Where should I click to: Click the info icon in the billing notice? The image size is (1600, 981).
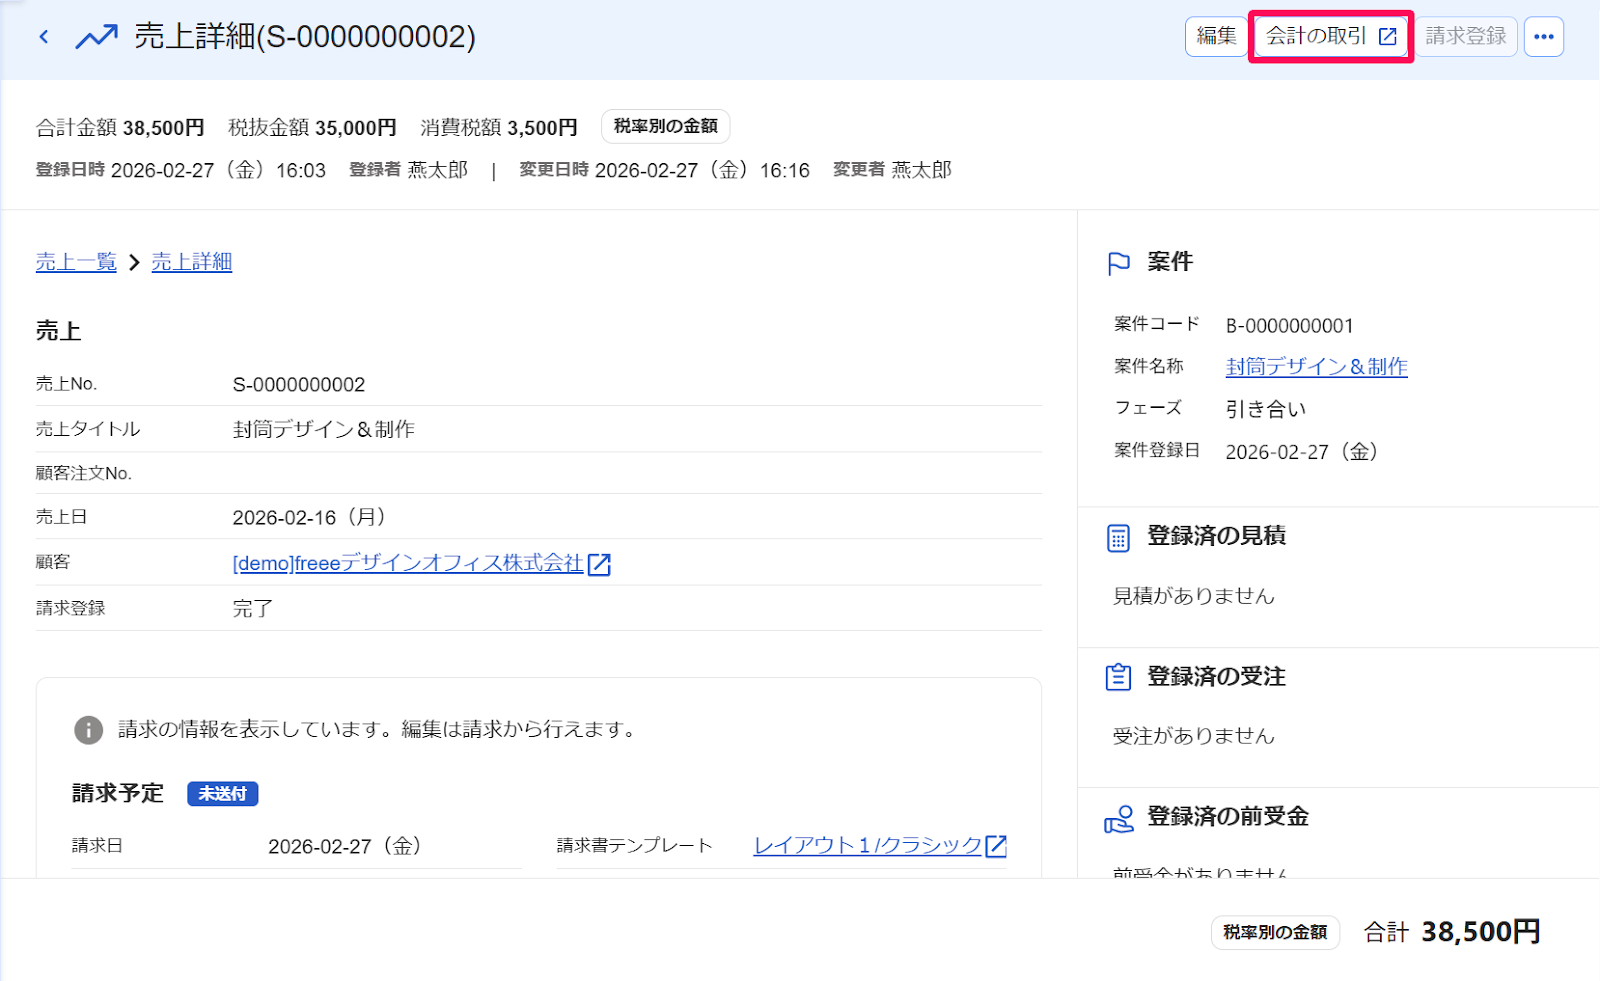[88, 730]
